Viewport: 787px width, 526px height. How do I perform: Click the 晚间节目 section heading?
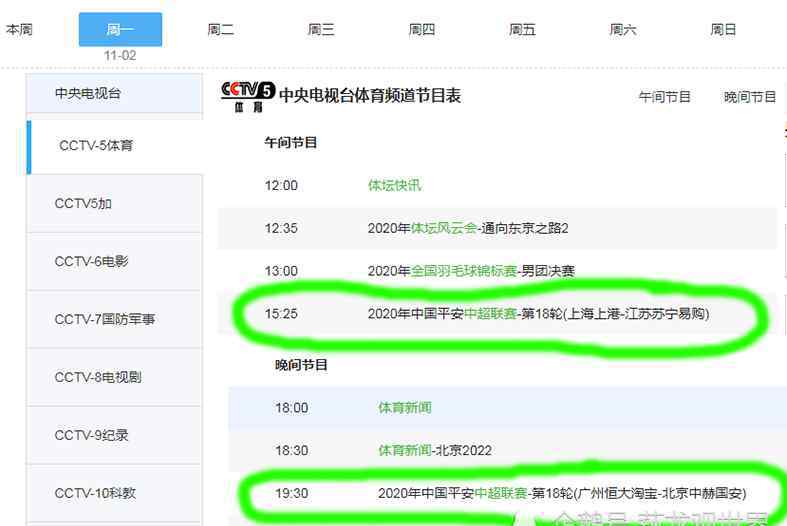(301, 365)
